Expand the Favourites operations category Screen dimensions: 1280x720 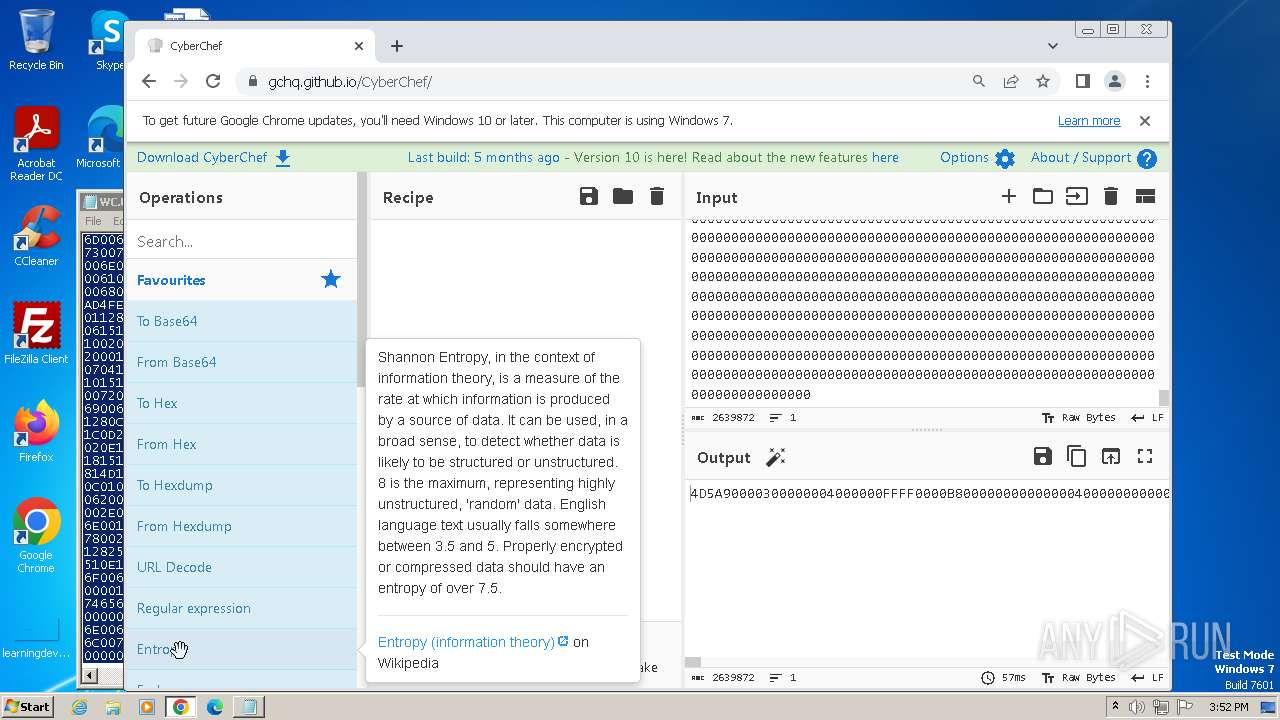tap(241, 280)
